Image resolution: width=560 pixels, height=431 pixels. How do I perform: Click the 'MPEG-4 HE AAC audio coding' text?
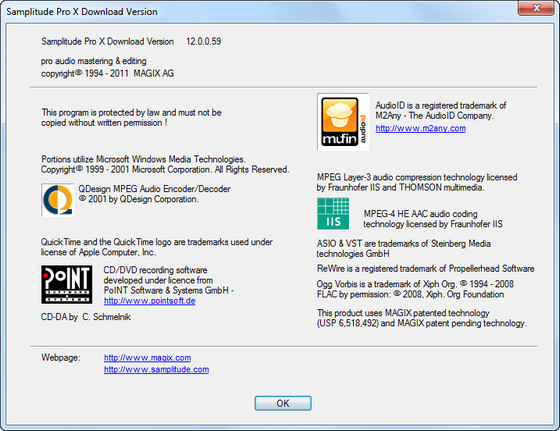(420, 214)
